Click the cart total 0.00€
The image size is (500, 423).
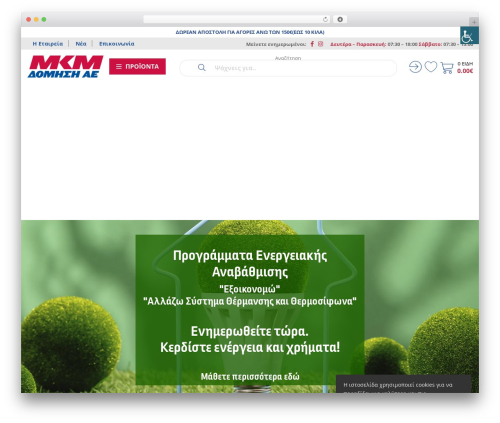click(x=465, y=71)
